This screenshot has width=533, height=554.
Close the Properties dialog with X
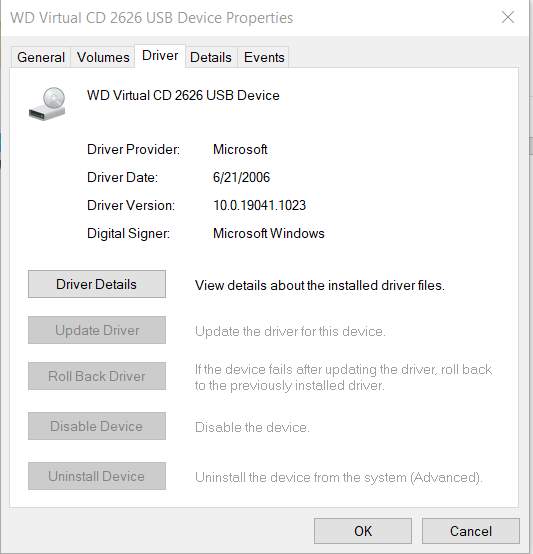coord(508,17)
